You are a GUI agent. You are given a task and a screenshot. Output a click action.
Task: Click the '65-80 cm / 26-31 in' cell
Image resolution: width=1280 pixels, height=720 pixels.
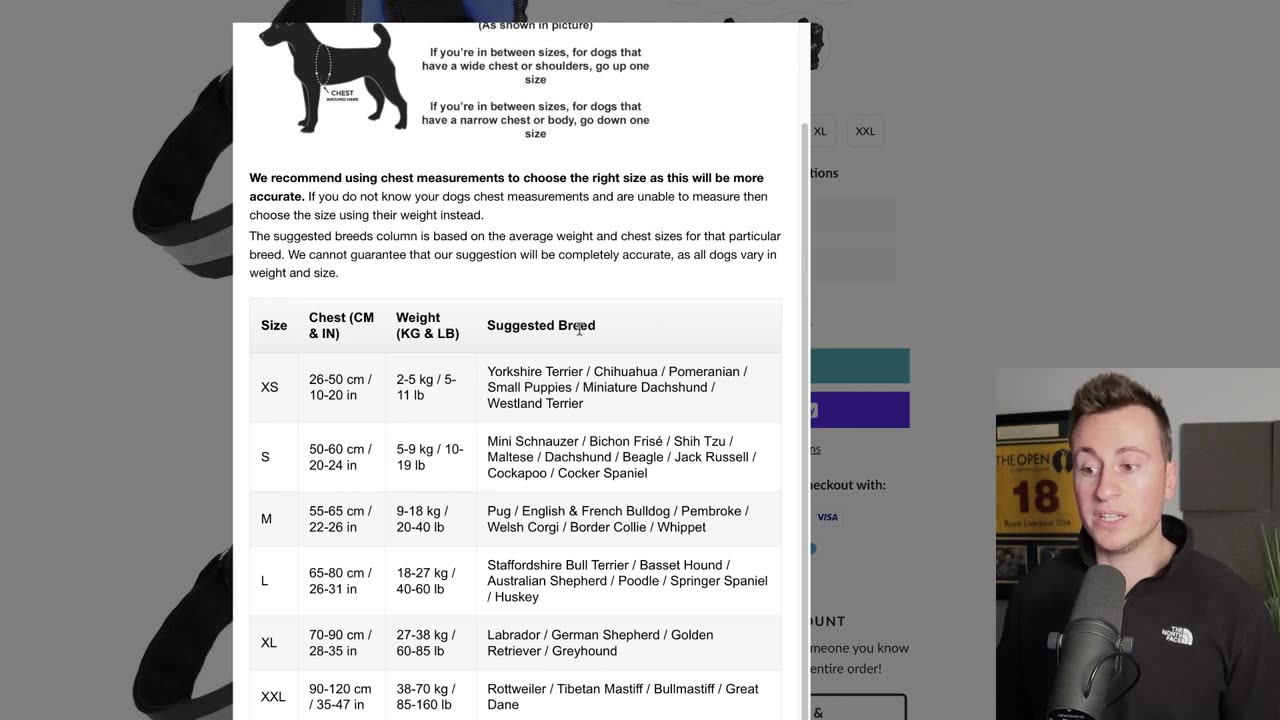(x=341, y=581)
